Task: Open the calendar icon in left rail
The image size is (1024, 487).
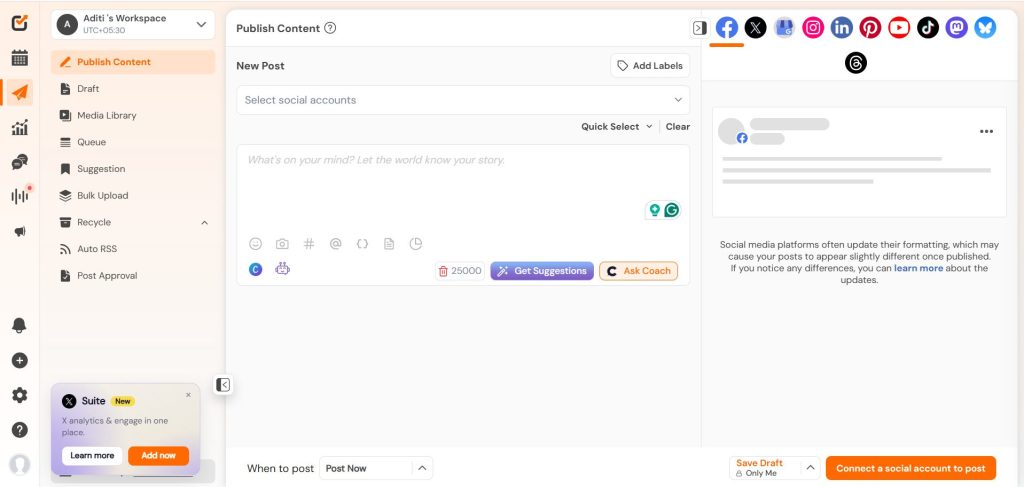Action: [x=20, y=57]
